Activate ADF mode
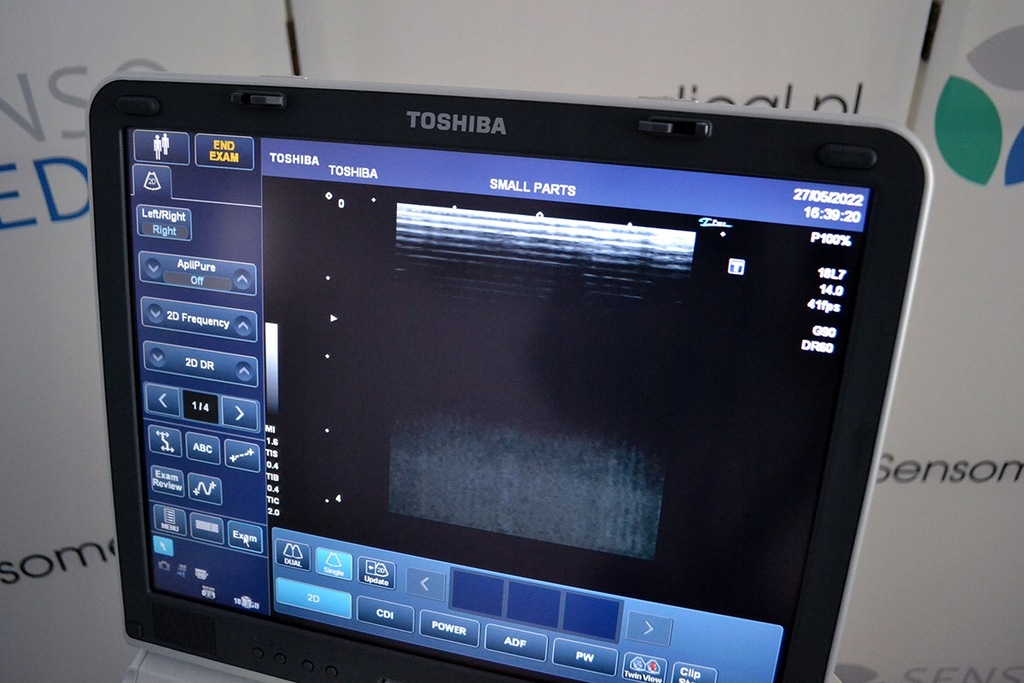 515,642
